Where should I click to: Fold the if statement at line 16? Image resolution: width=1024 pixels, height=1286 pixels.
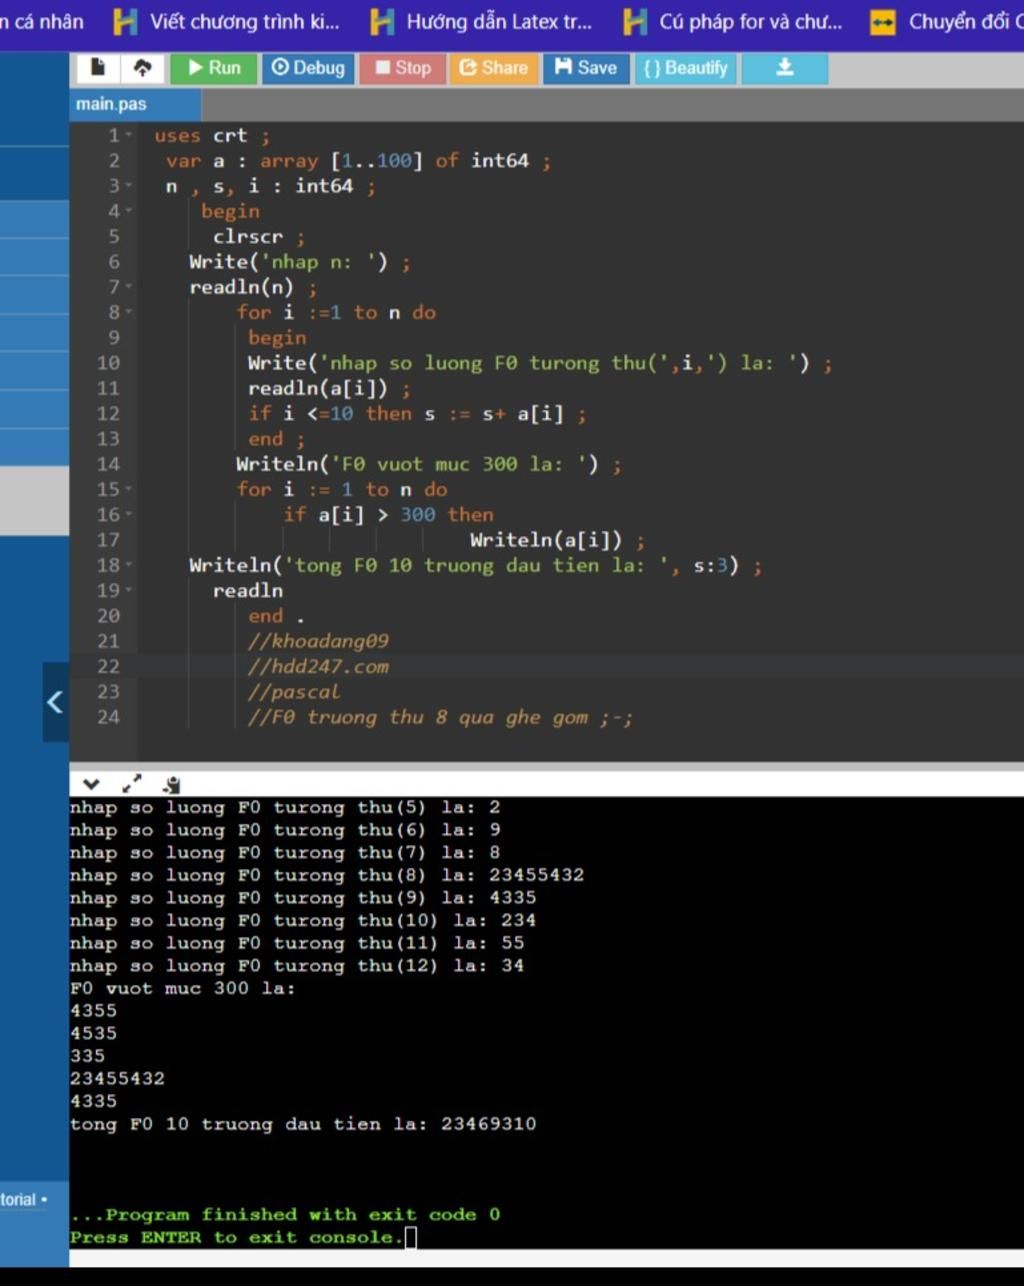[x=128, y=515]
